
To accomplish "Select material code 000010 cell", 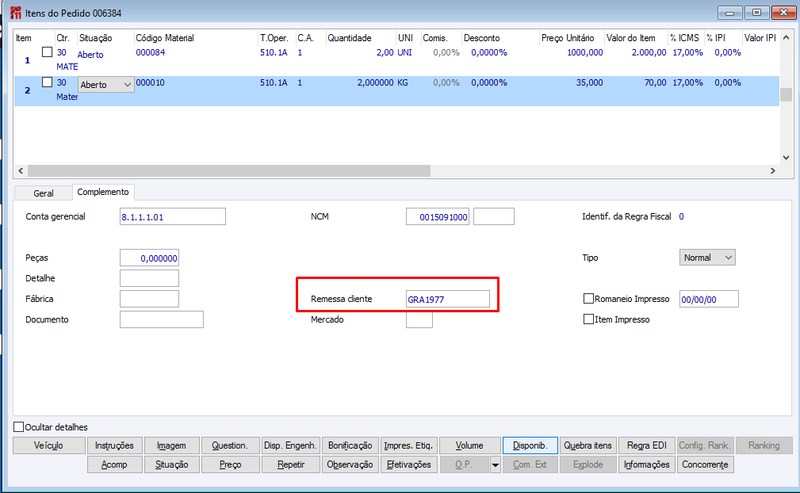I will pyautogui.click(x=151, y=82).
